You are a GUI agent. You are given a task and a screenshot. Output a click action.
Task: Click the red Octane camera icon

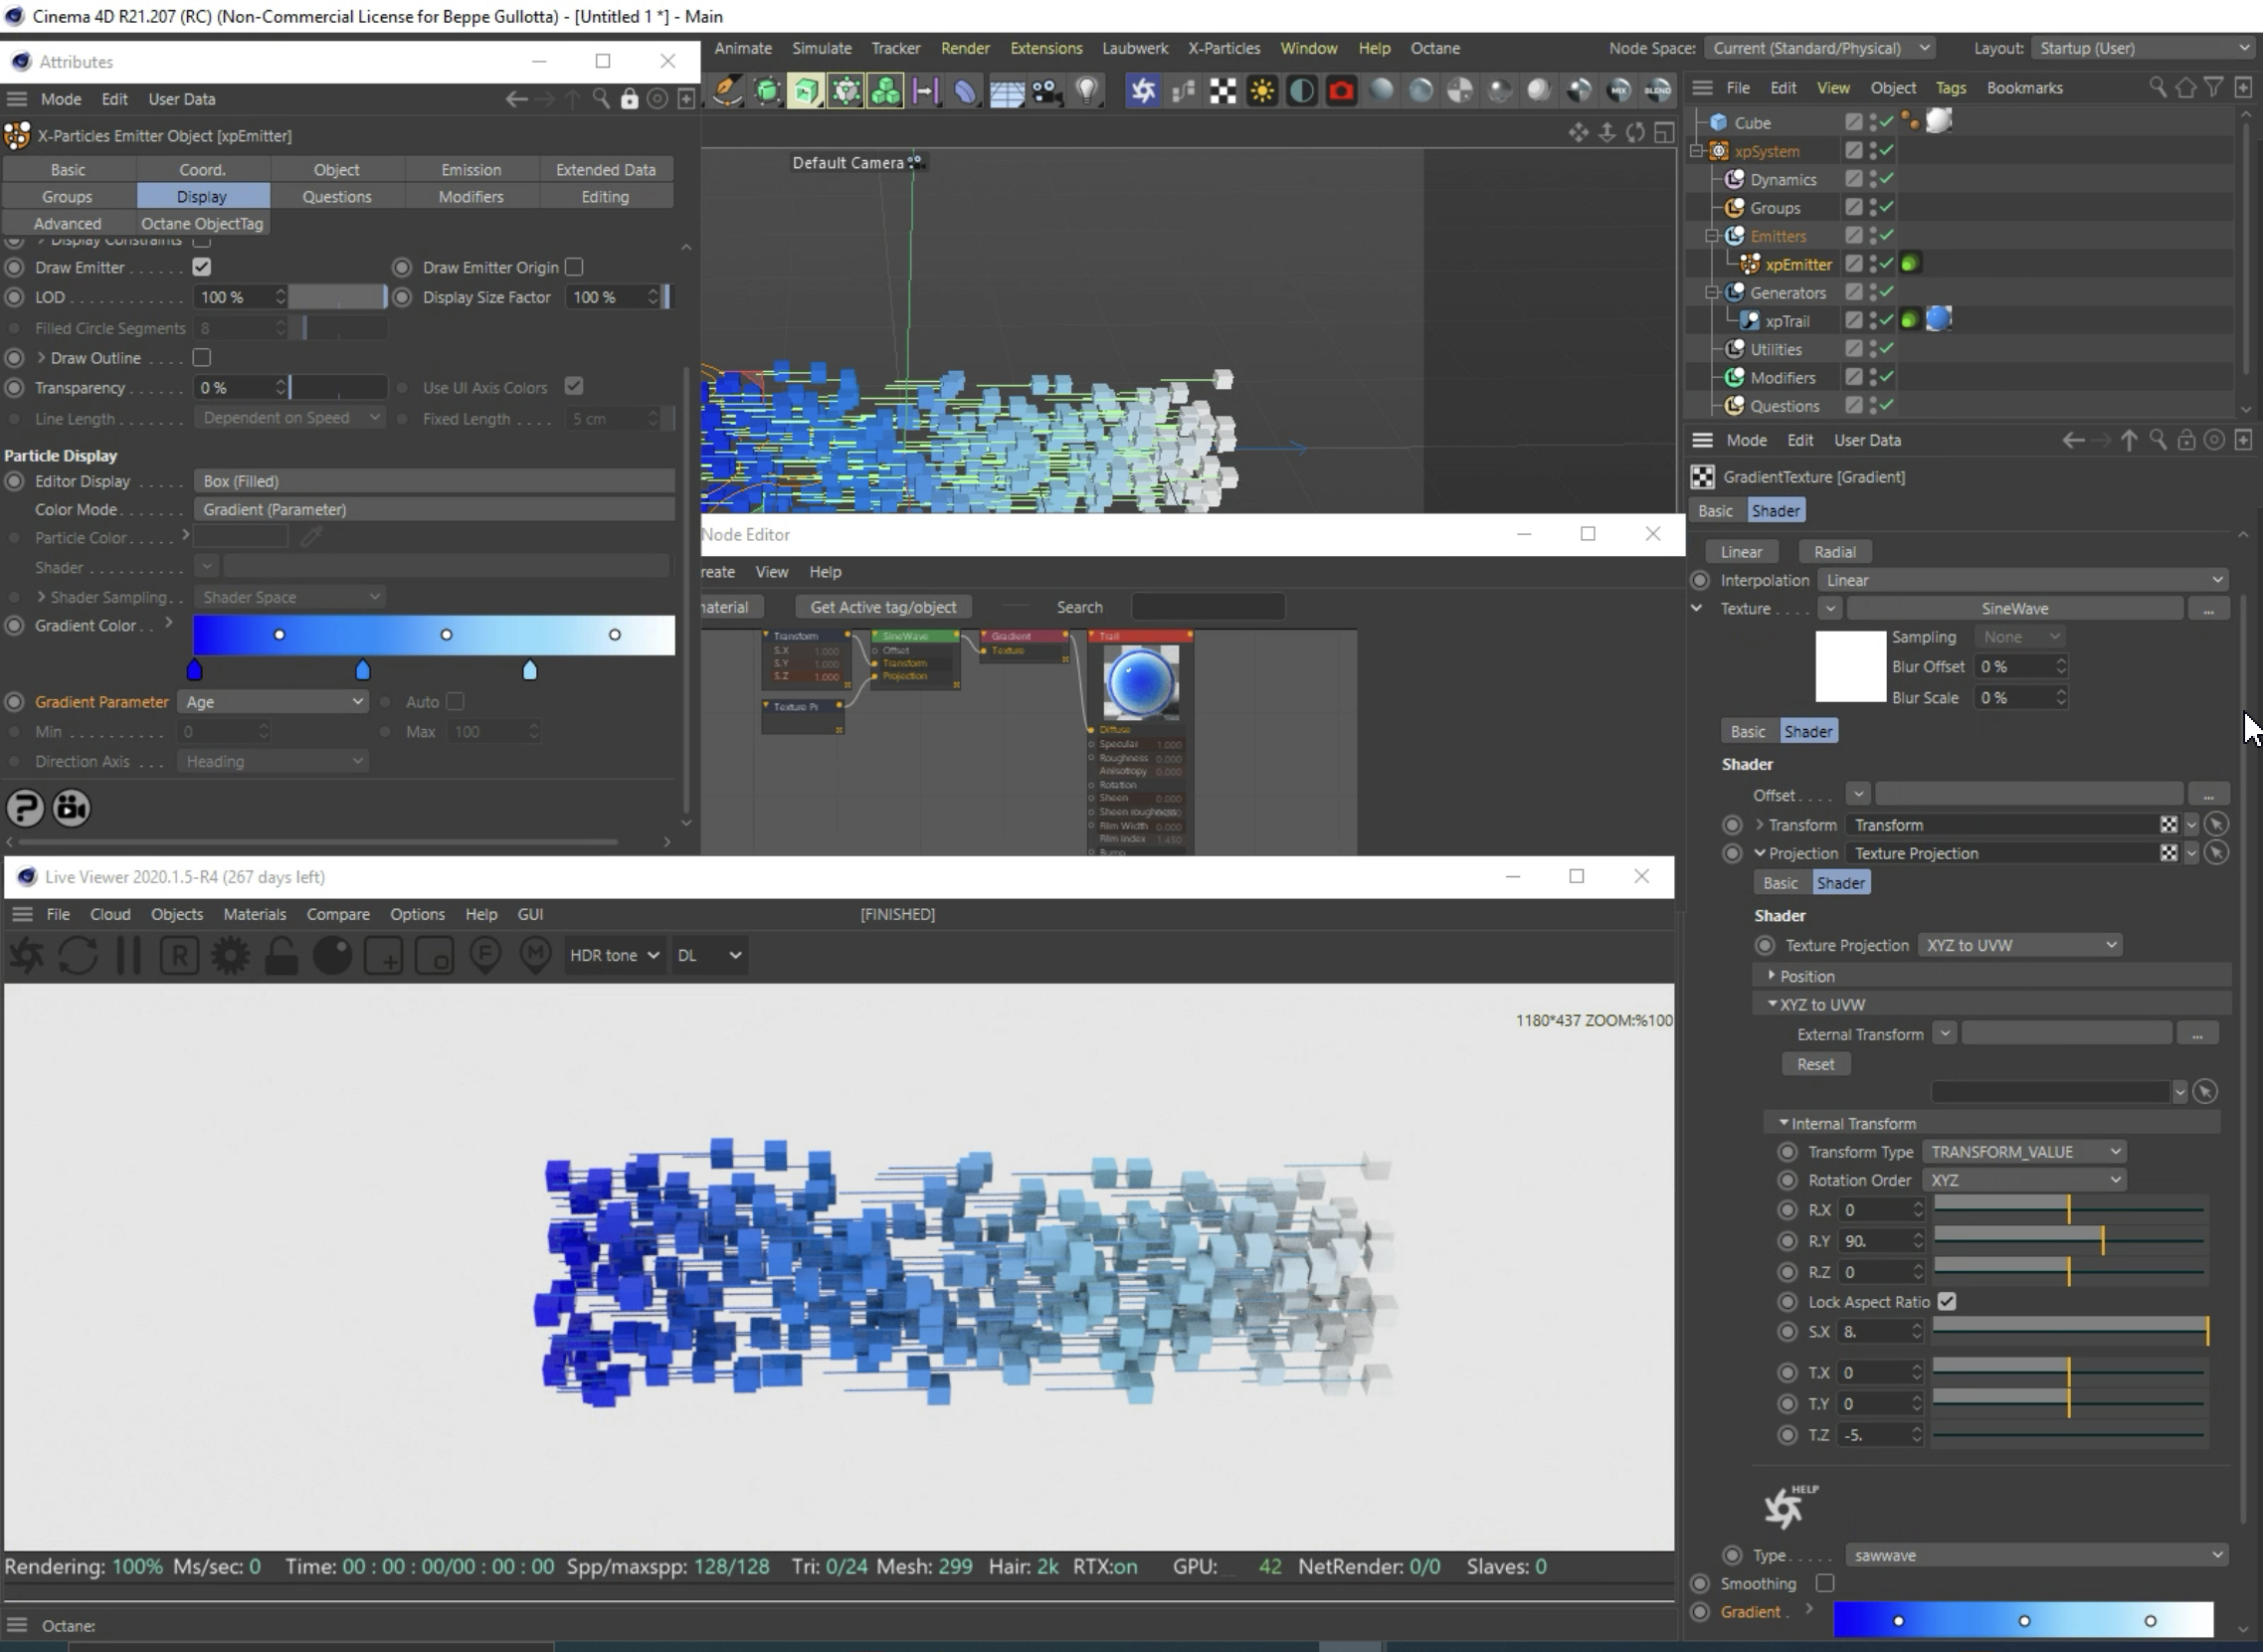[1340, 91]
